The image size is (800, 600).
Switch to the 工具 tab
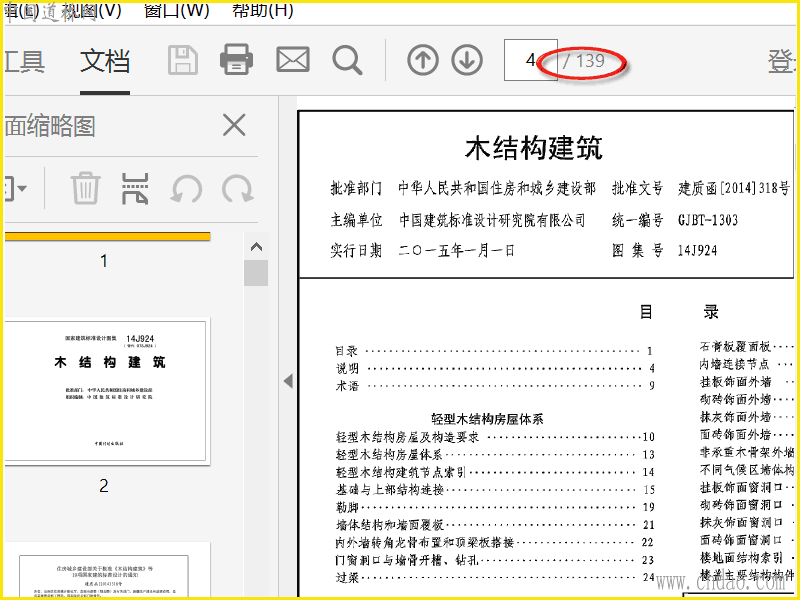coord(24,61)
